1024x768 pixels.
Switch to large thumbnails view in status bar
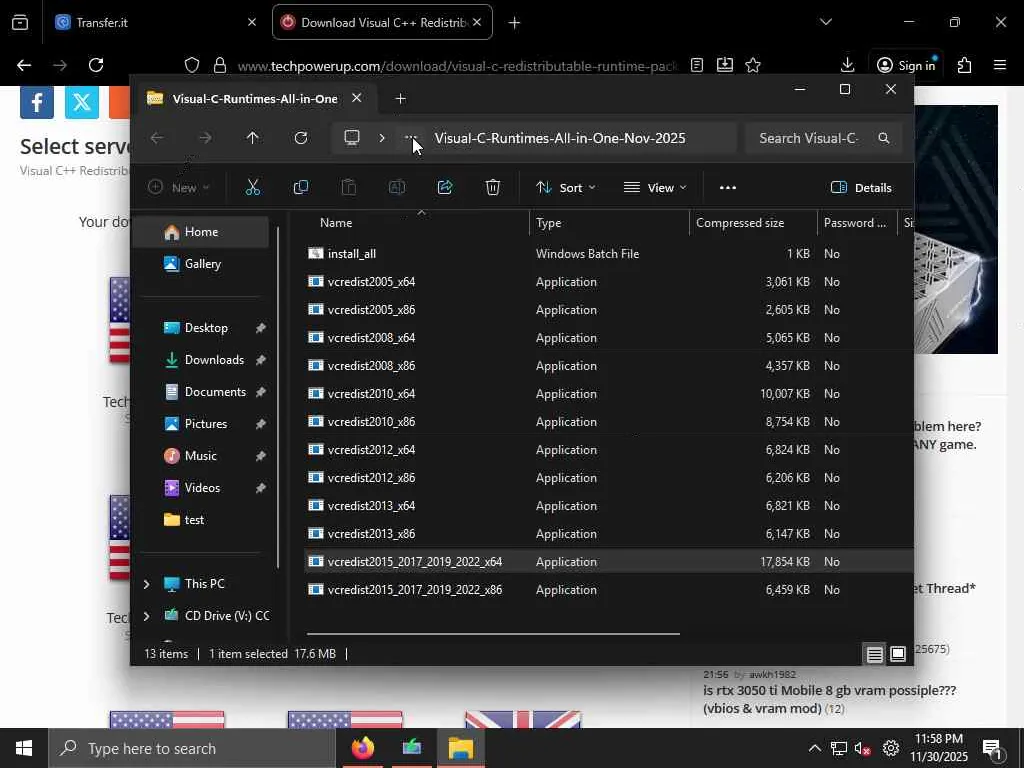tap(898, 654)
